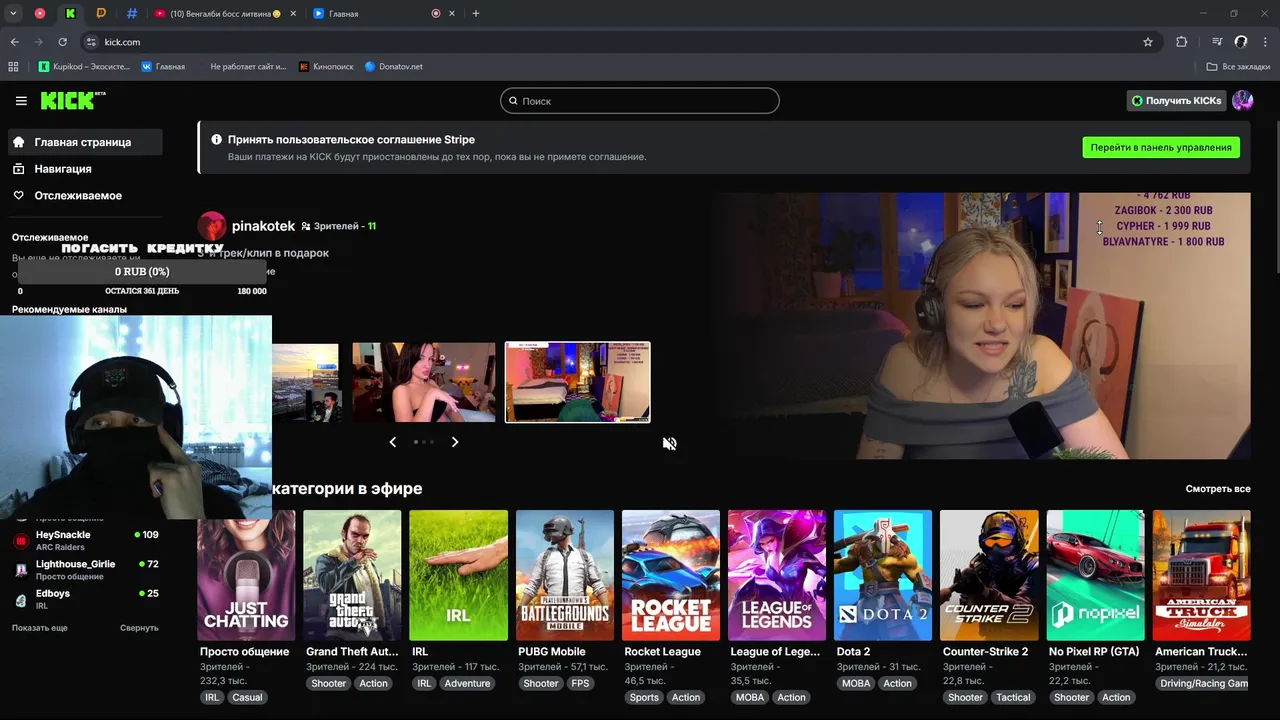Open Edboys recommended channel
This screenshot has height=720, width=1280.
tap(86, 599)
